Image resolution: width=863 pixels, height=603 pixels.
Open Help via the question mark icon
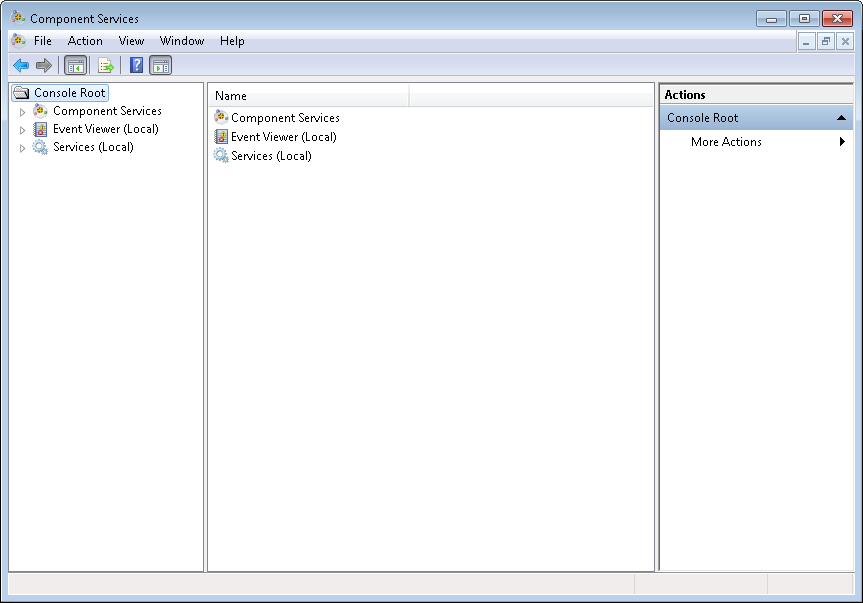pos(136,65)
